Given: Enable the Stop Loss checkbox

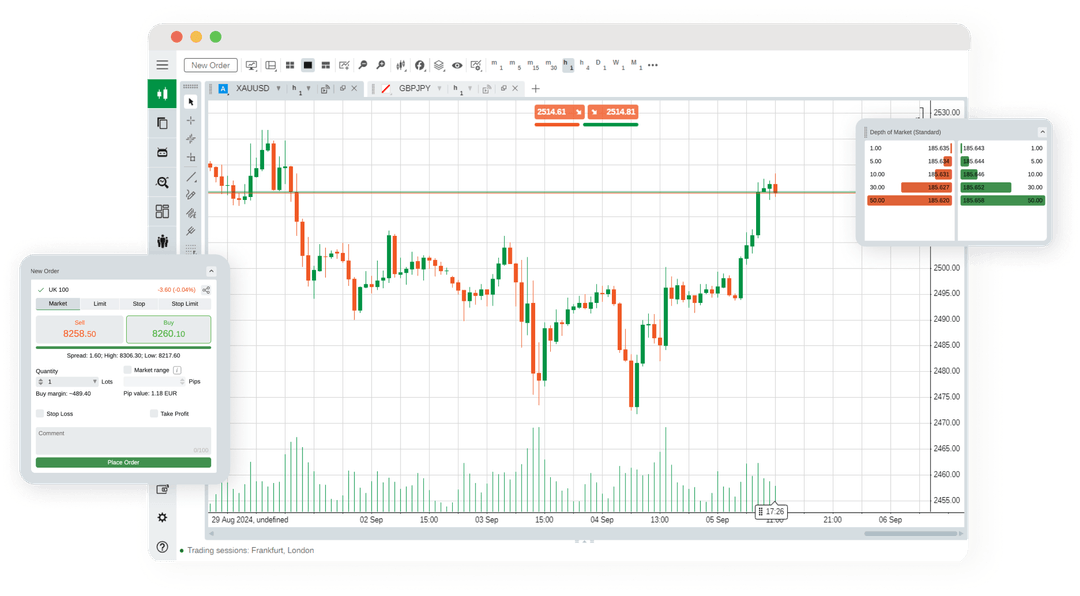Looking at the screenshot, I should coord(40,413).
